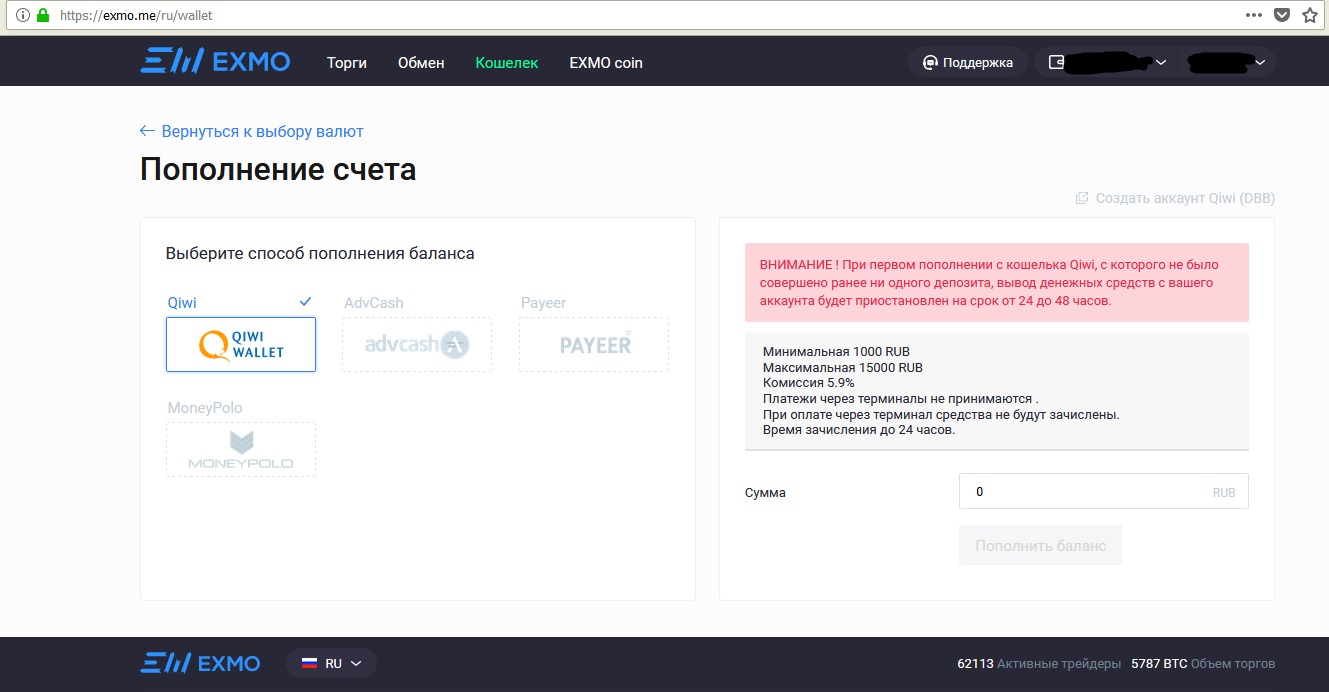The image size is (1329, 692).
Task: Save page with the Pocket icon
Action: [1282, 15]
